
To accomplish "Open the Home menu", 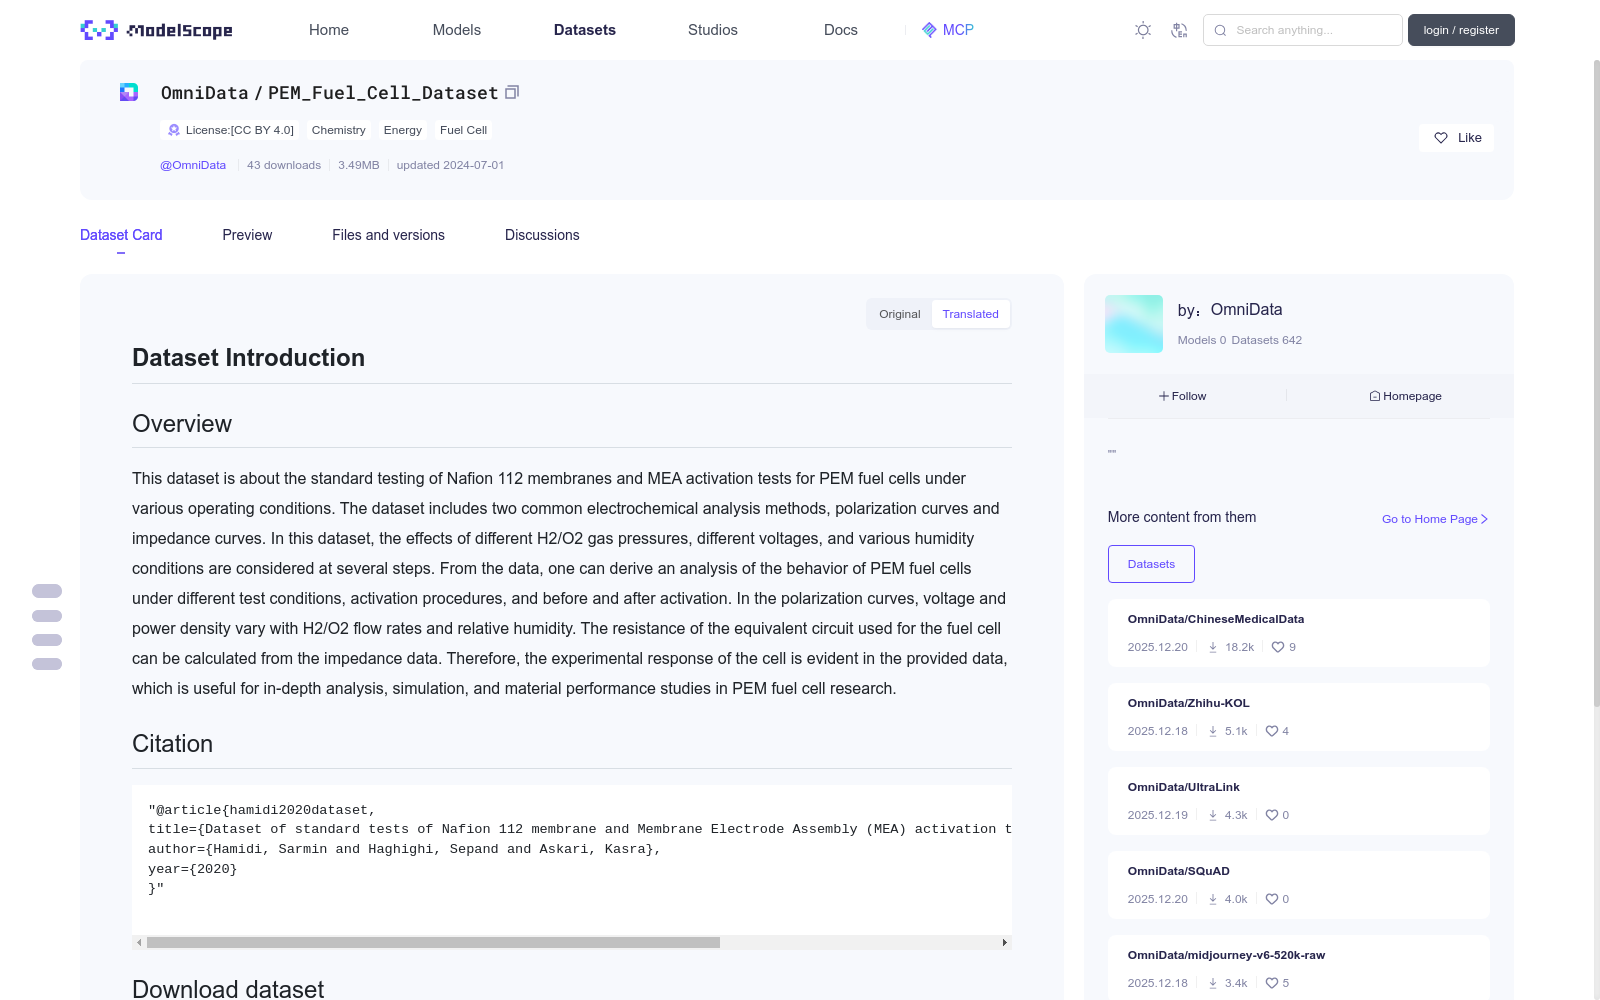I will (329, 30).
